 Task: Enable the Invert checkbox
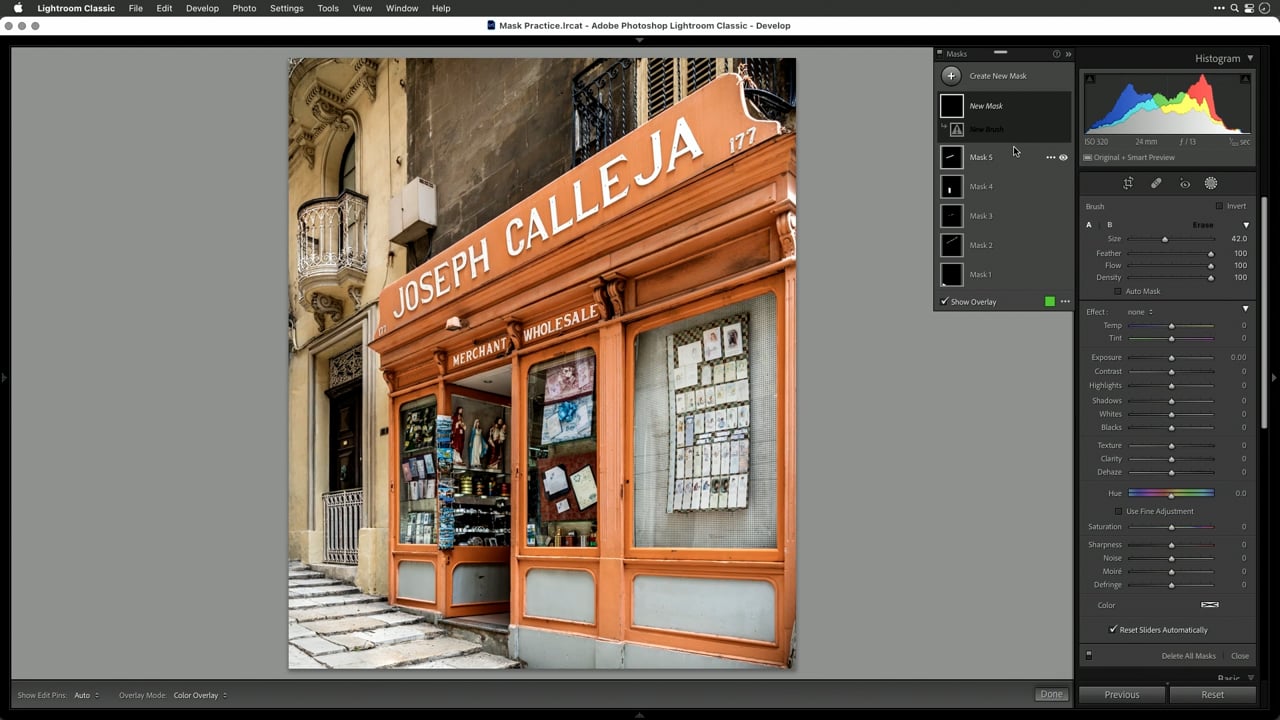click(x=1219, y=206)
